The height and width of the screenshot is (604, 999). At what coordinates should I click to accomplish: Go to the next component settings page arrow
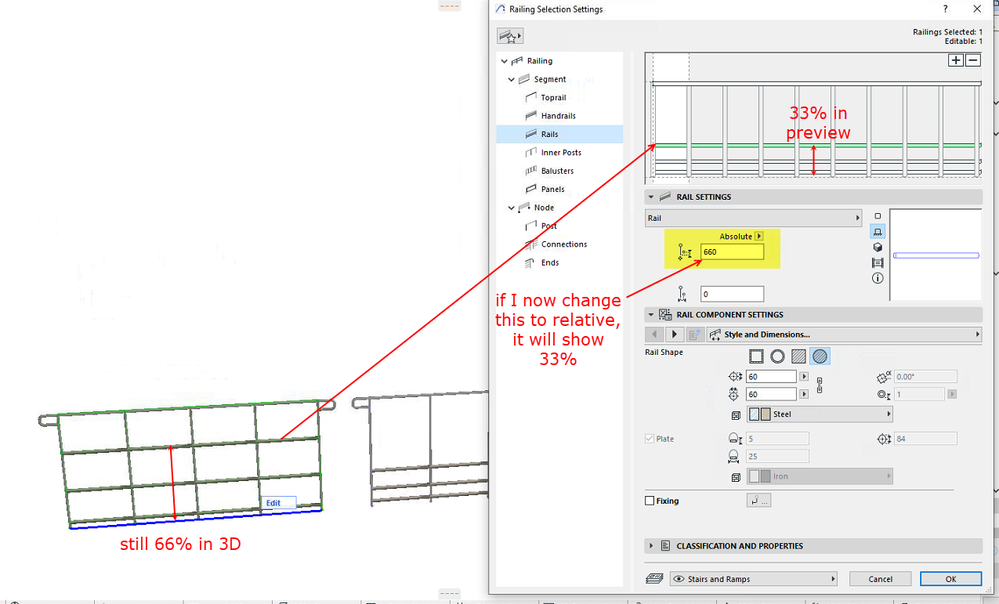click(x=674, y=334)
